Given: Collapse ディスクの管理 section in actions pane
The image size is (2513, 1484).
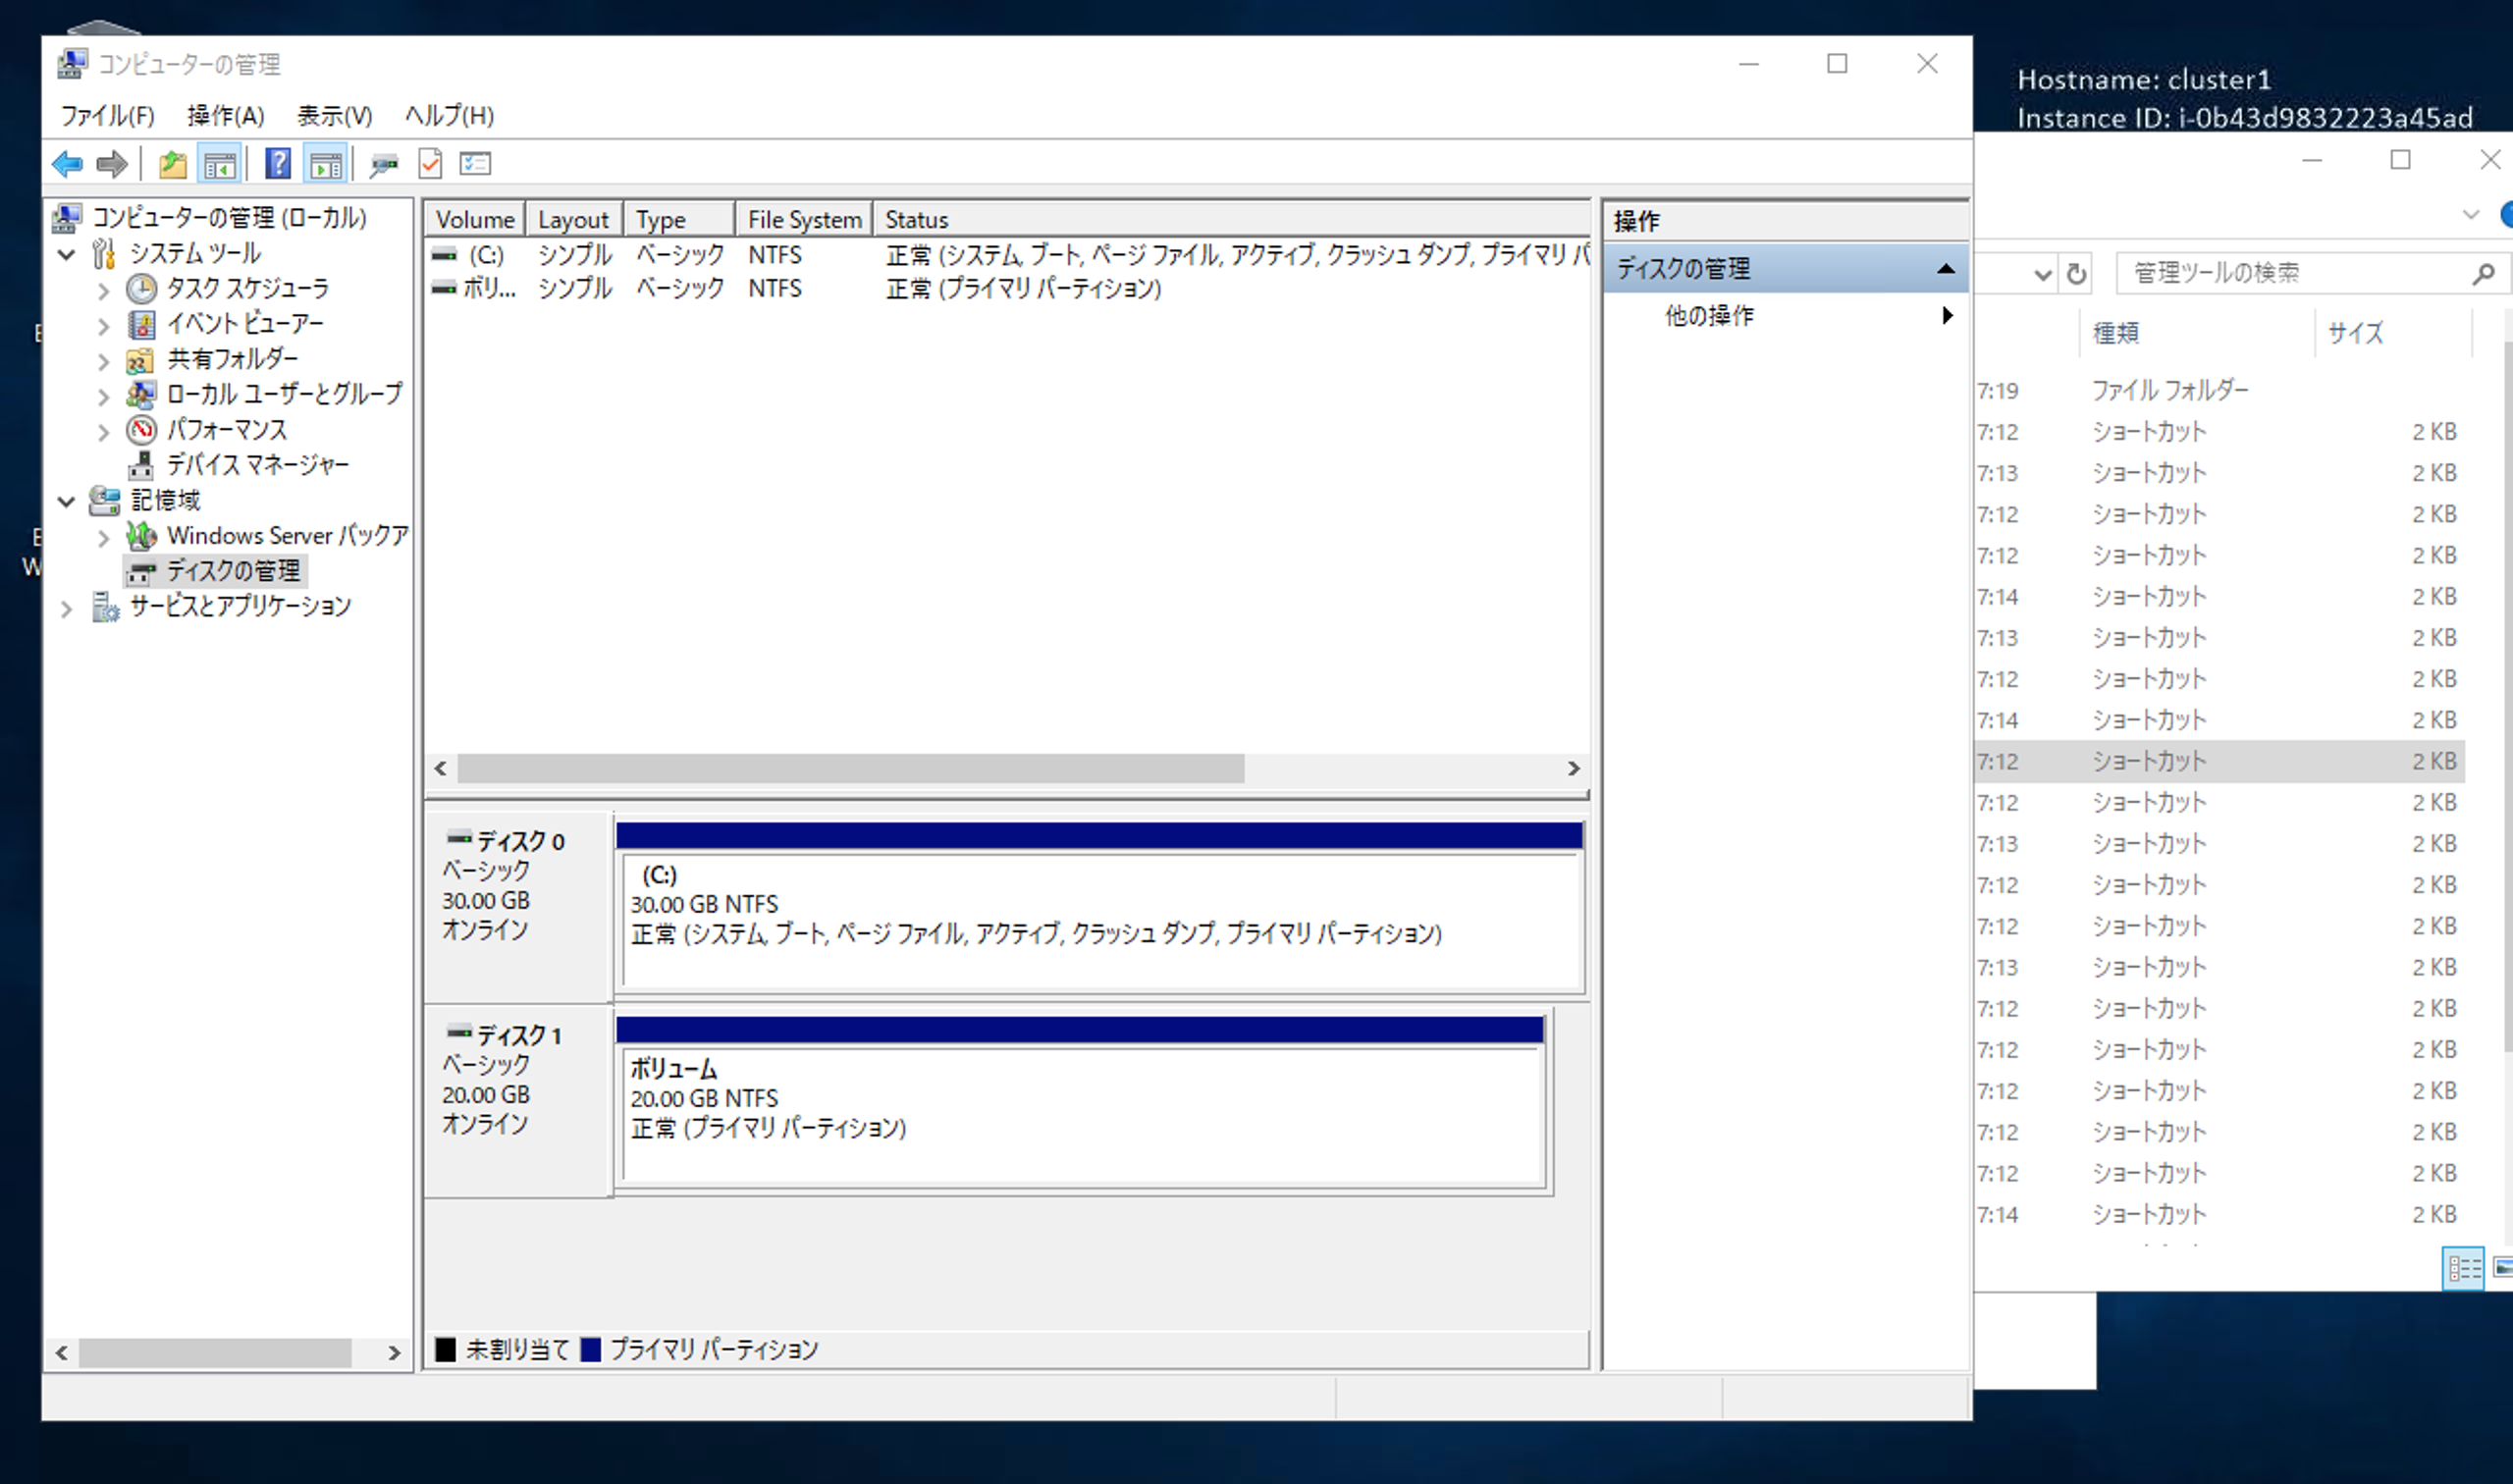Looking at the screenshot, I should pos(1945,268).
